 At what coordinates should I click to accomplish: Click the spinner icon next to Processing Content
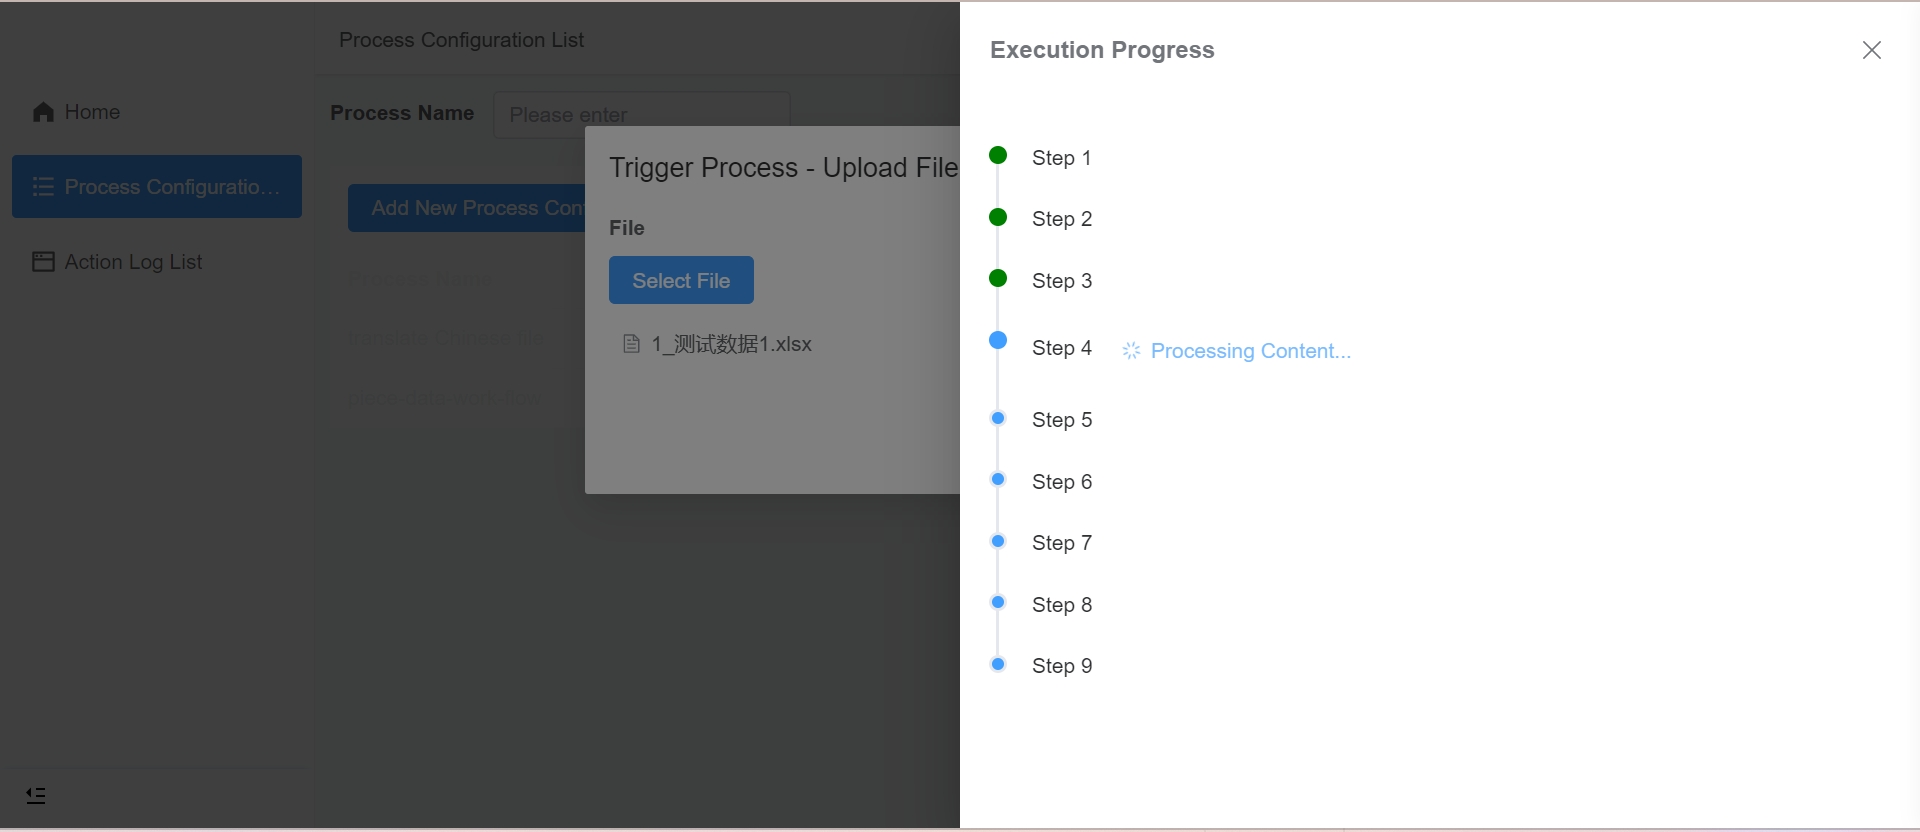1130,350
